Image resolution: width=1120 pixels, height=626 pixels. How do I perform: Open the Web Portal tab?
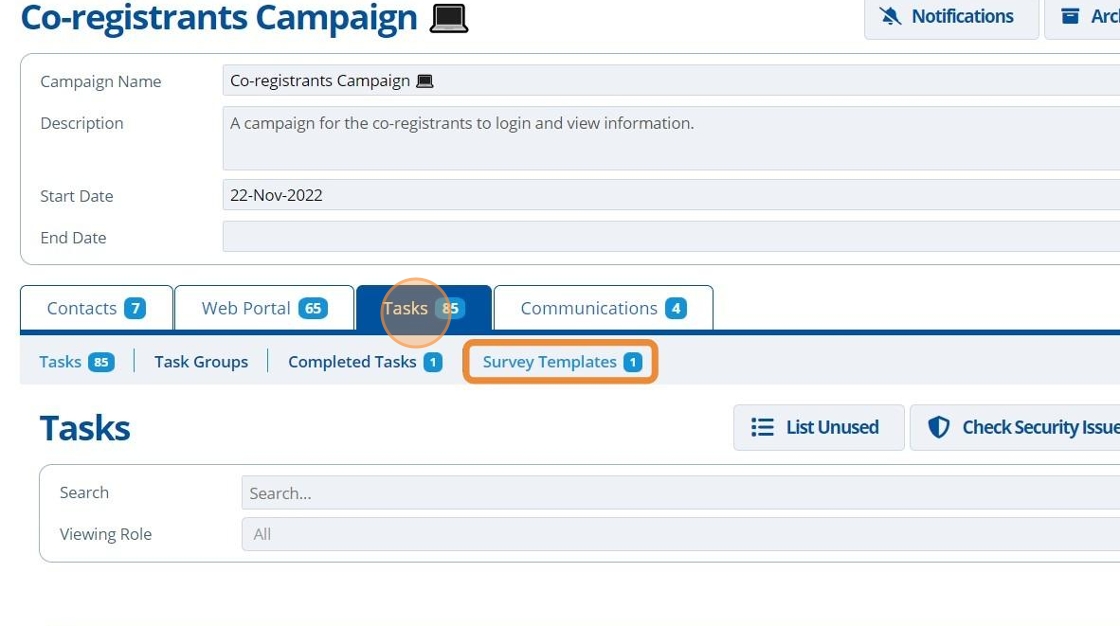tap(264, 308)
